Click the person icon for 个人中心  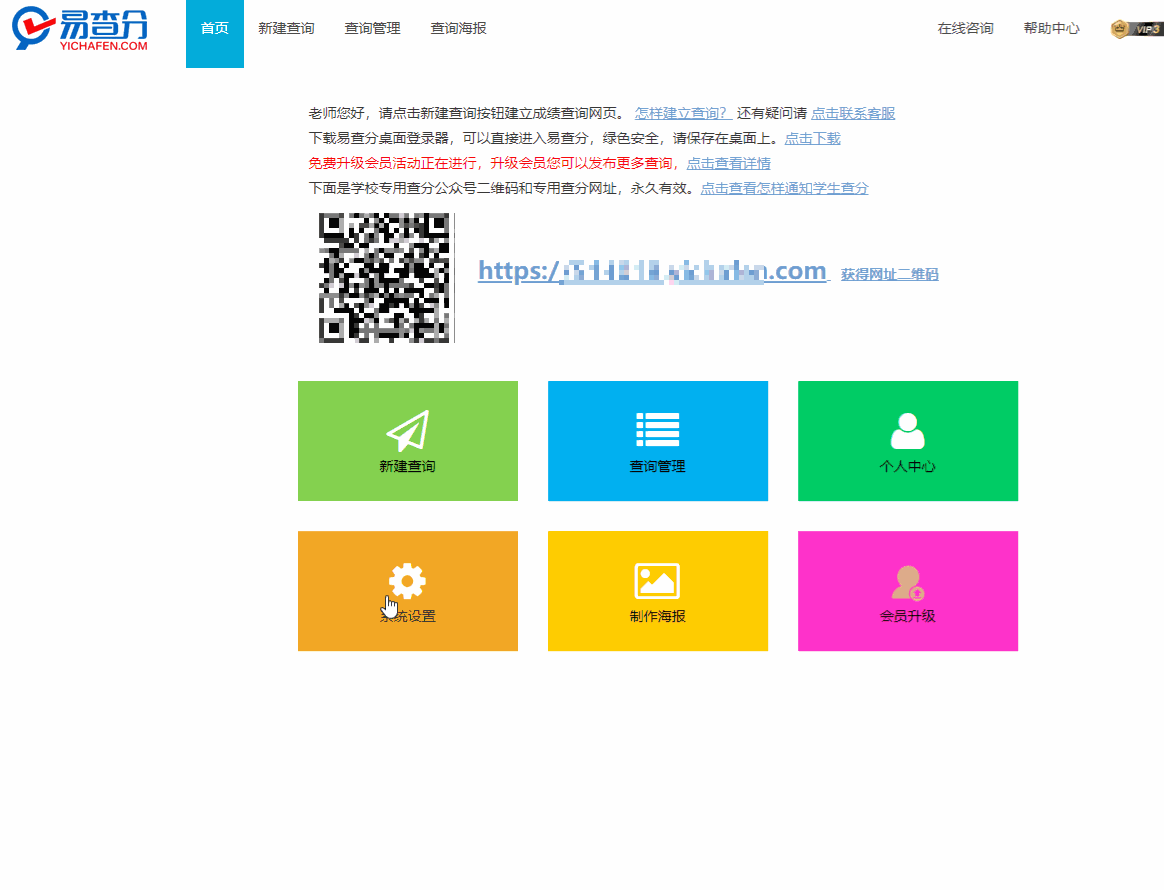click(907, 431)
